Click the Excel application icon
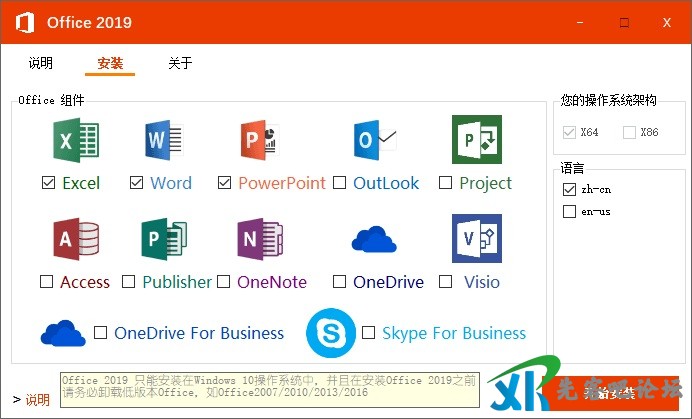 tap(76, 140)
